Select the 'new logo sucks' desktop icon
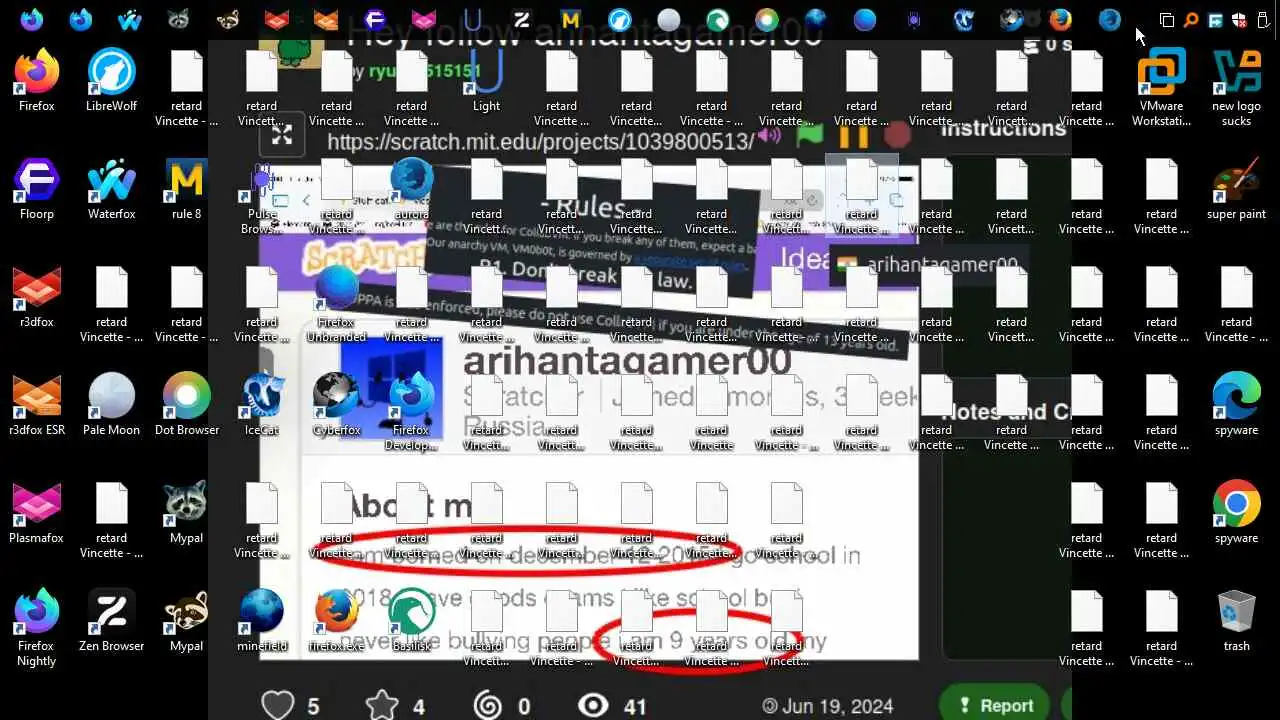 (x=1236, y=87)
